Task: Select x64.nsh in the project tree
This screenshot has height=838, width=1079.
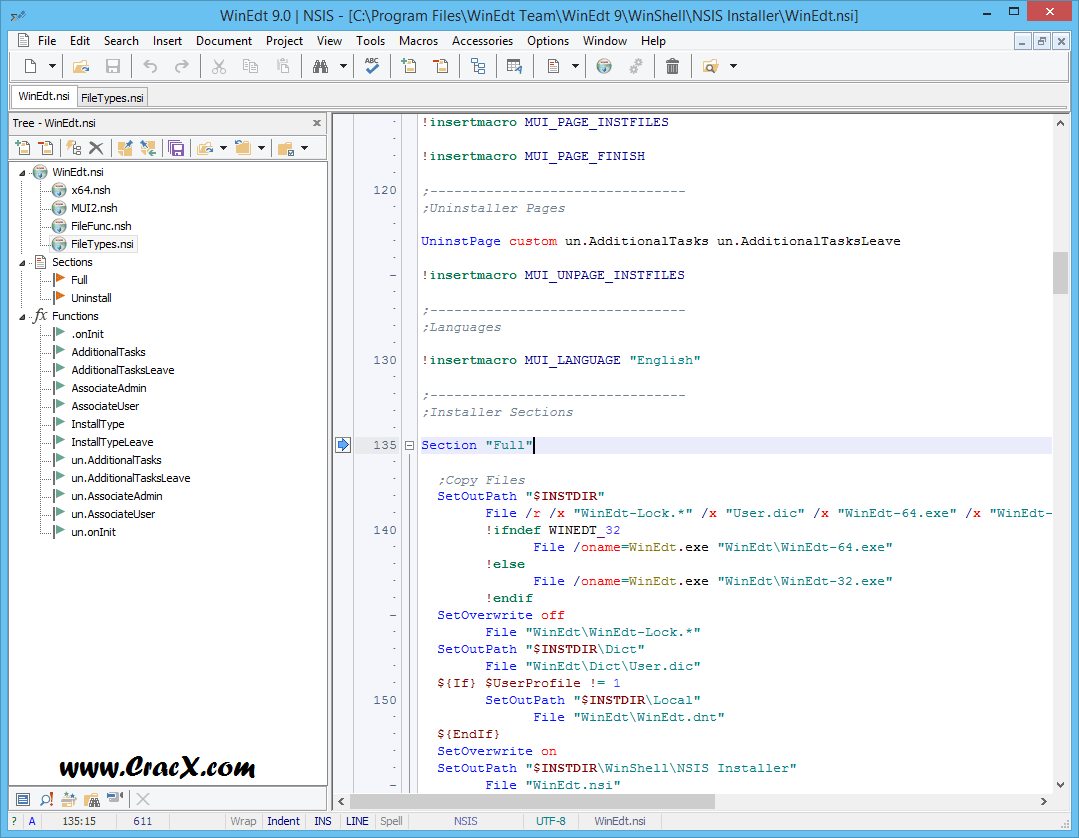Action: click(x=91, y=191)
